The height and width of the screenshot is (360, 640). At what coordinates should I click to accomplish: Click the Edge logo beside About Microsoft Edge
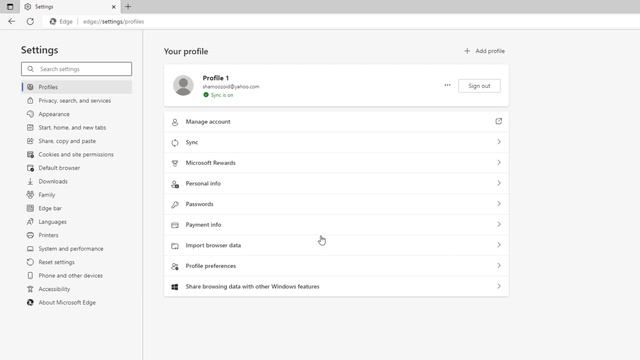click(x=30, y=302)
